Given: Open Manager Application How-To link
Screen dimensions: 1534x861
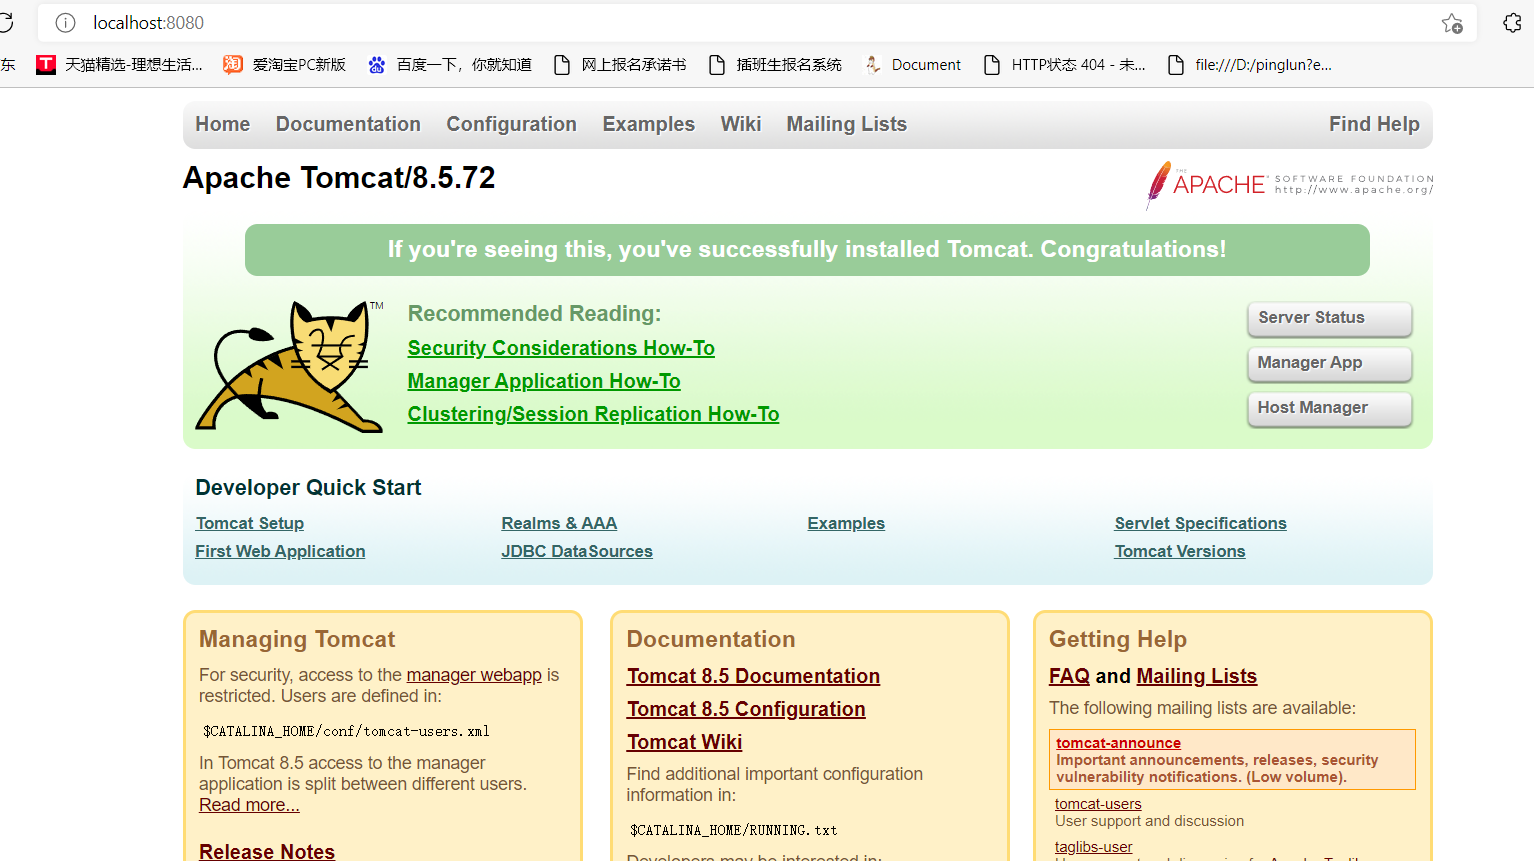Looking at the screenshot, I should coord(544,381).
